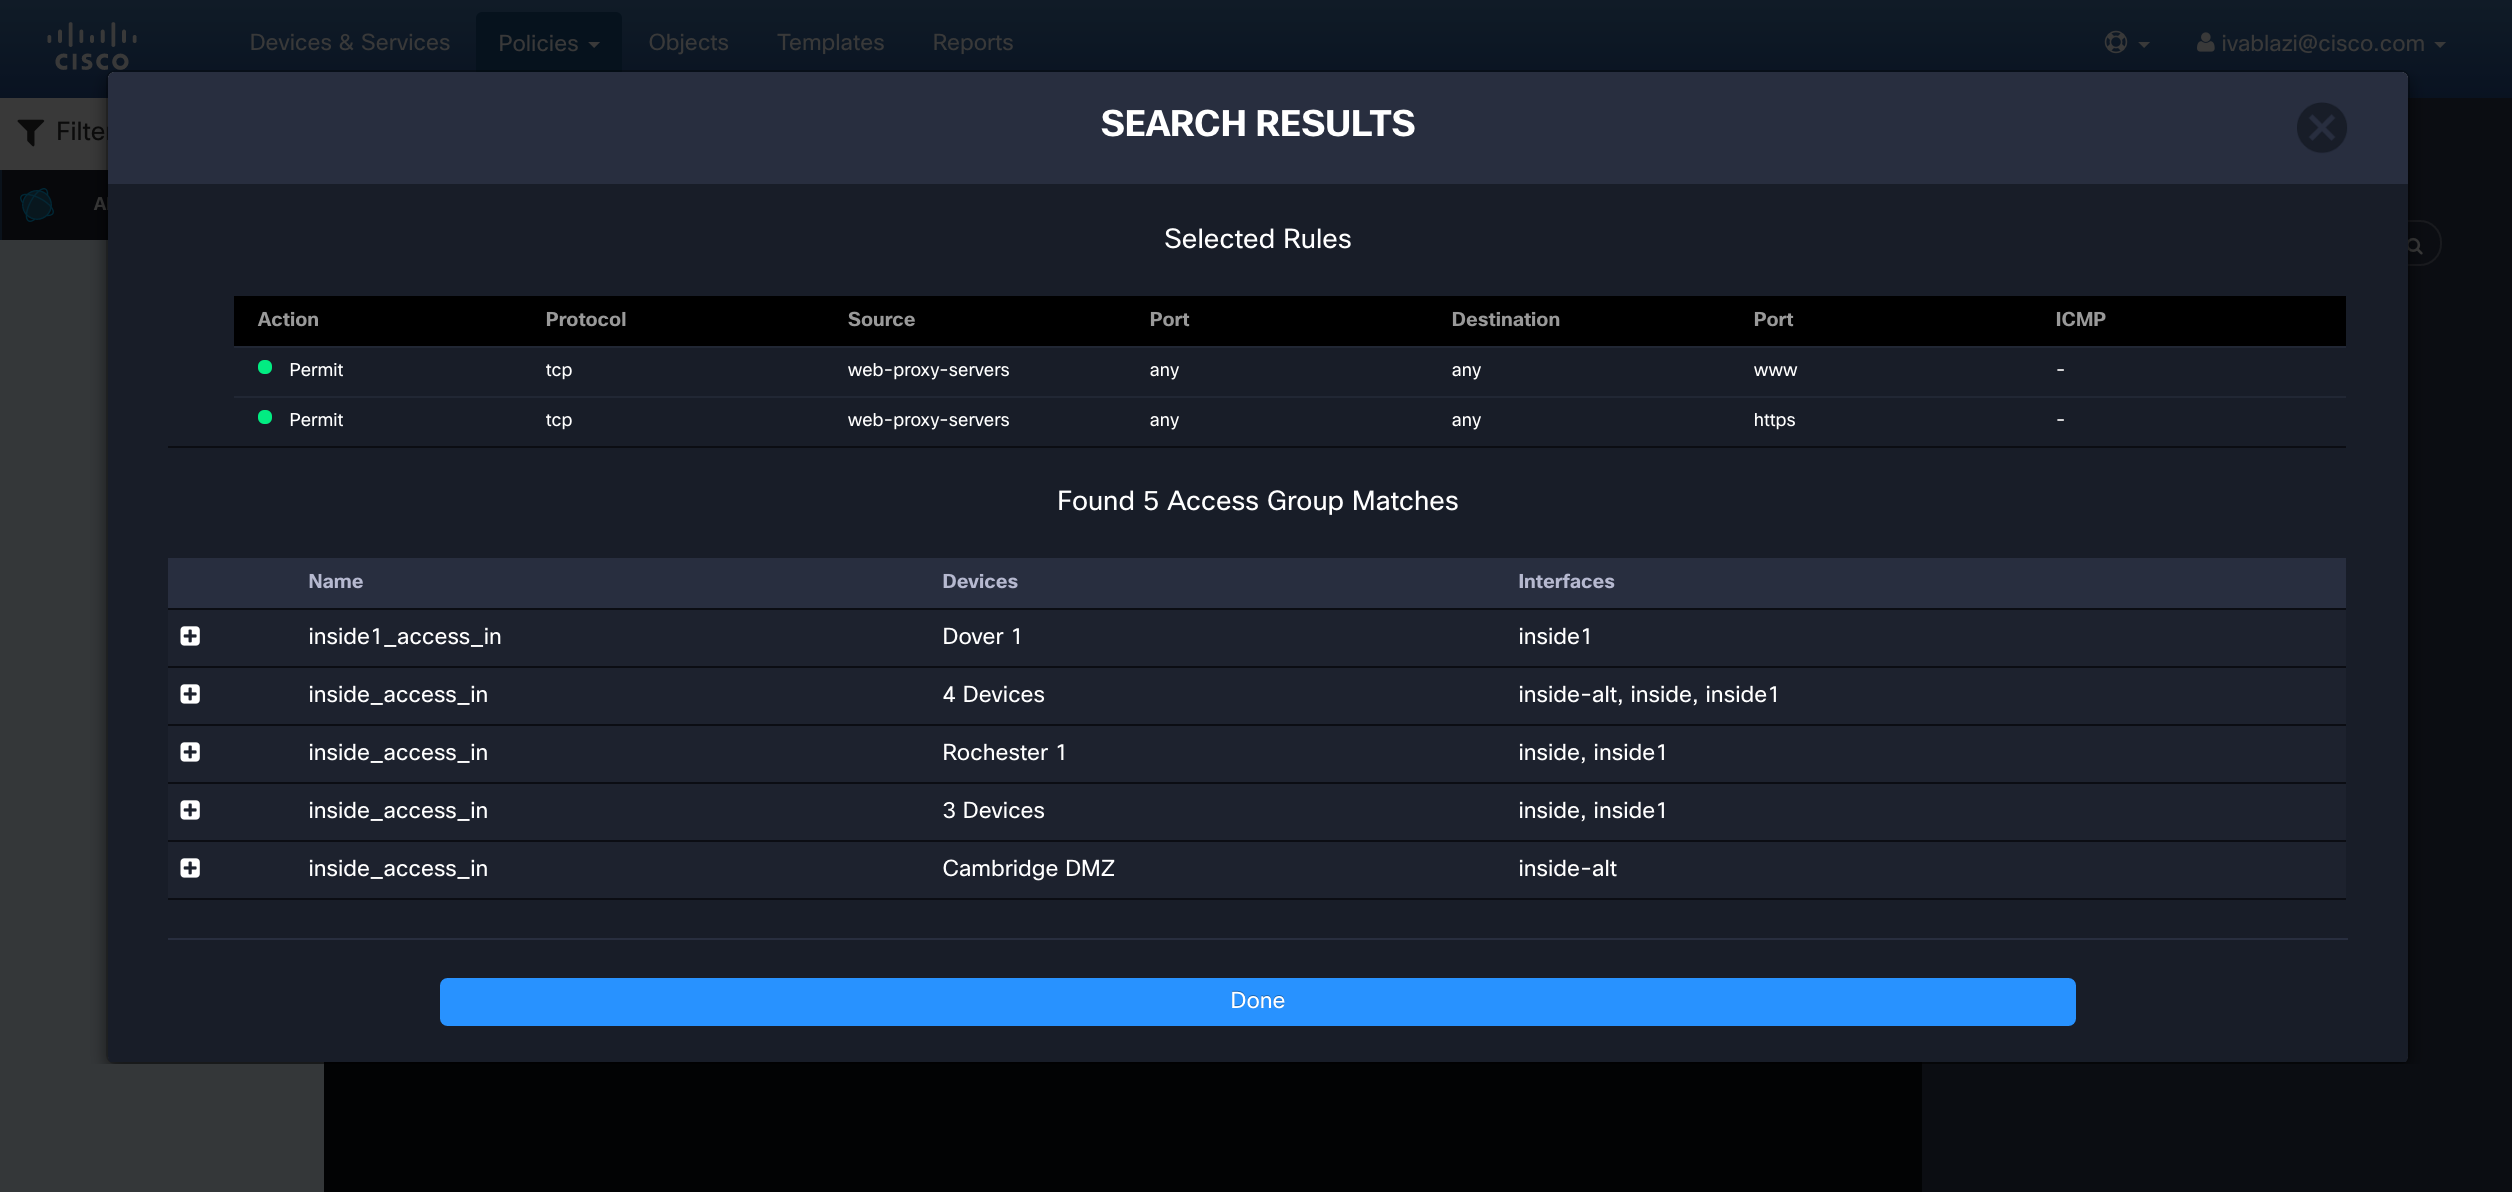
Task: Select the Permit www rule row
Action: (1288, 370)
